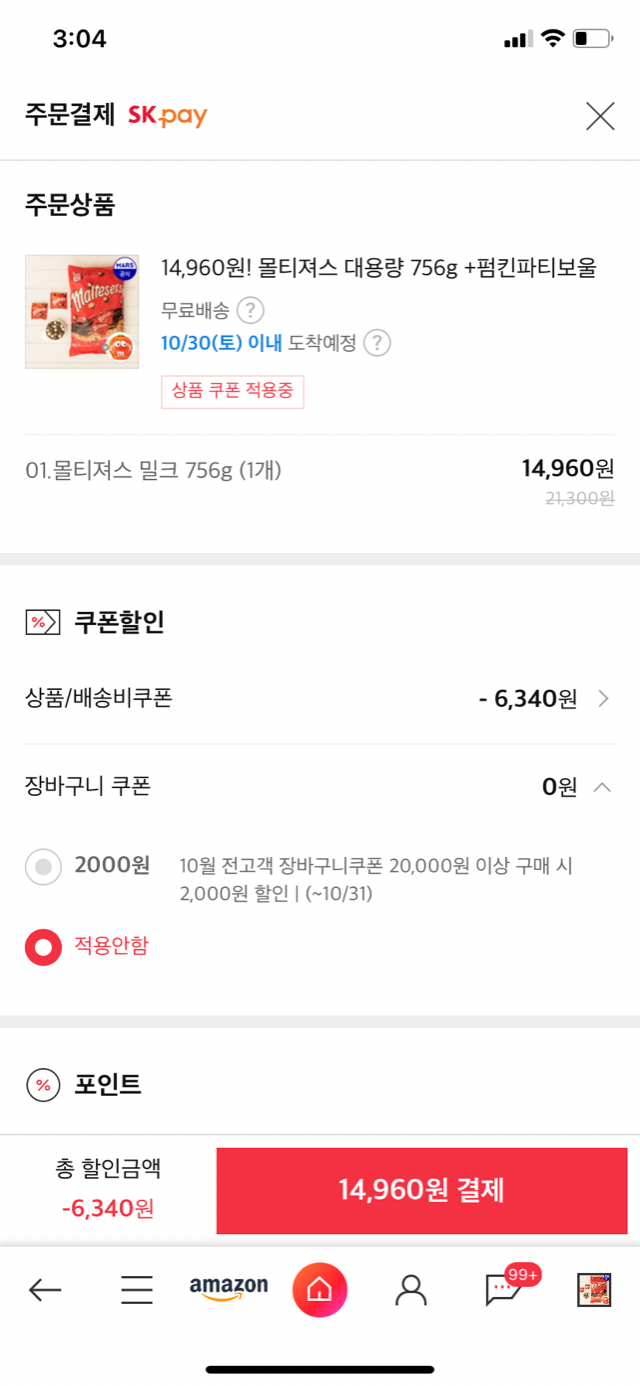Select the 적용안함 radio option

(43, 947)
